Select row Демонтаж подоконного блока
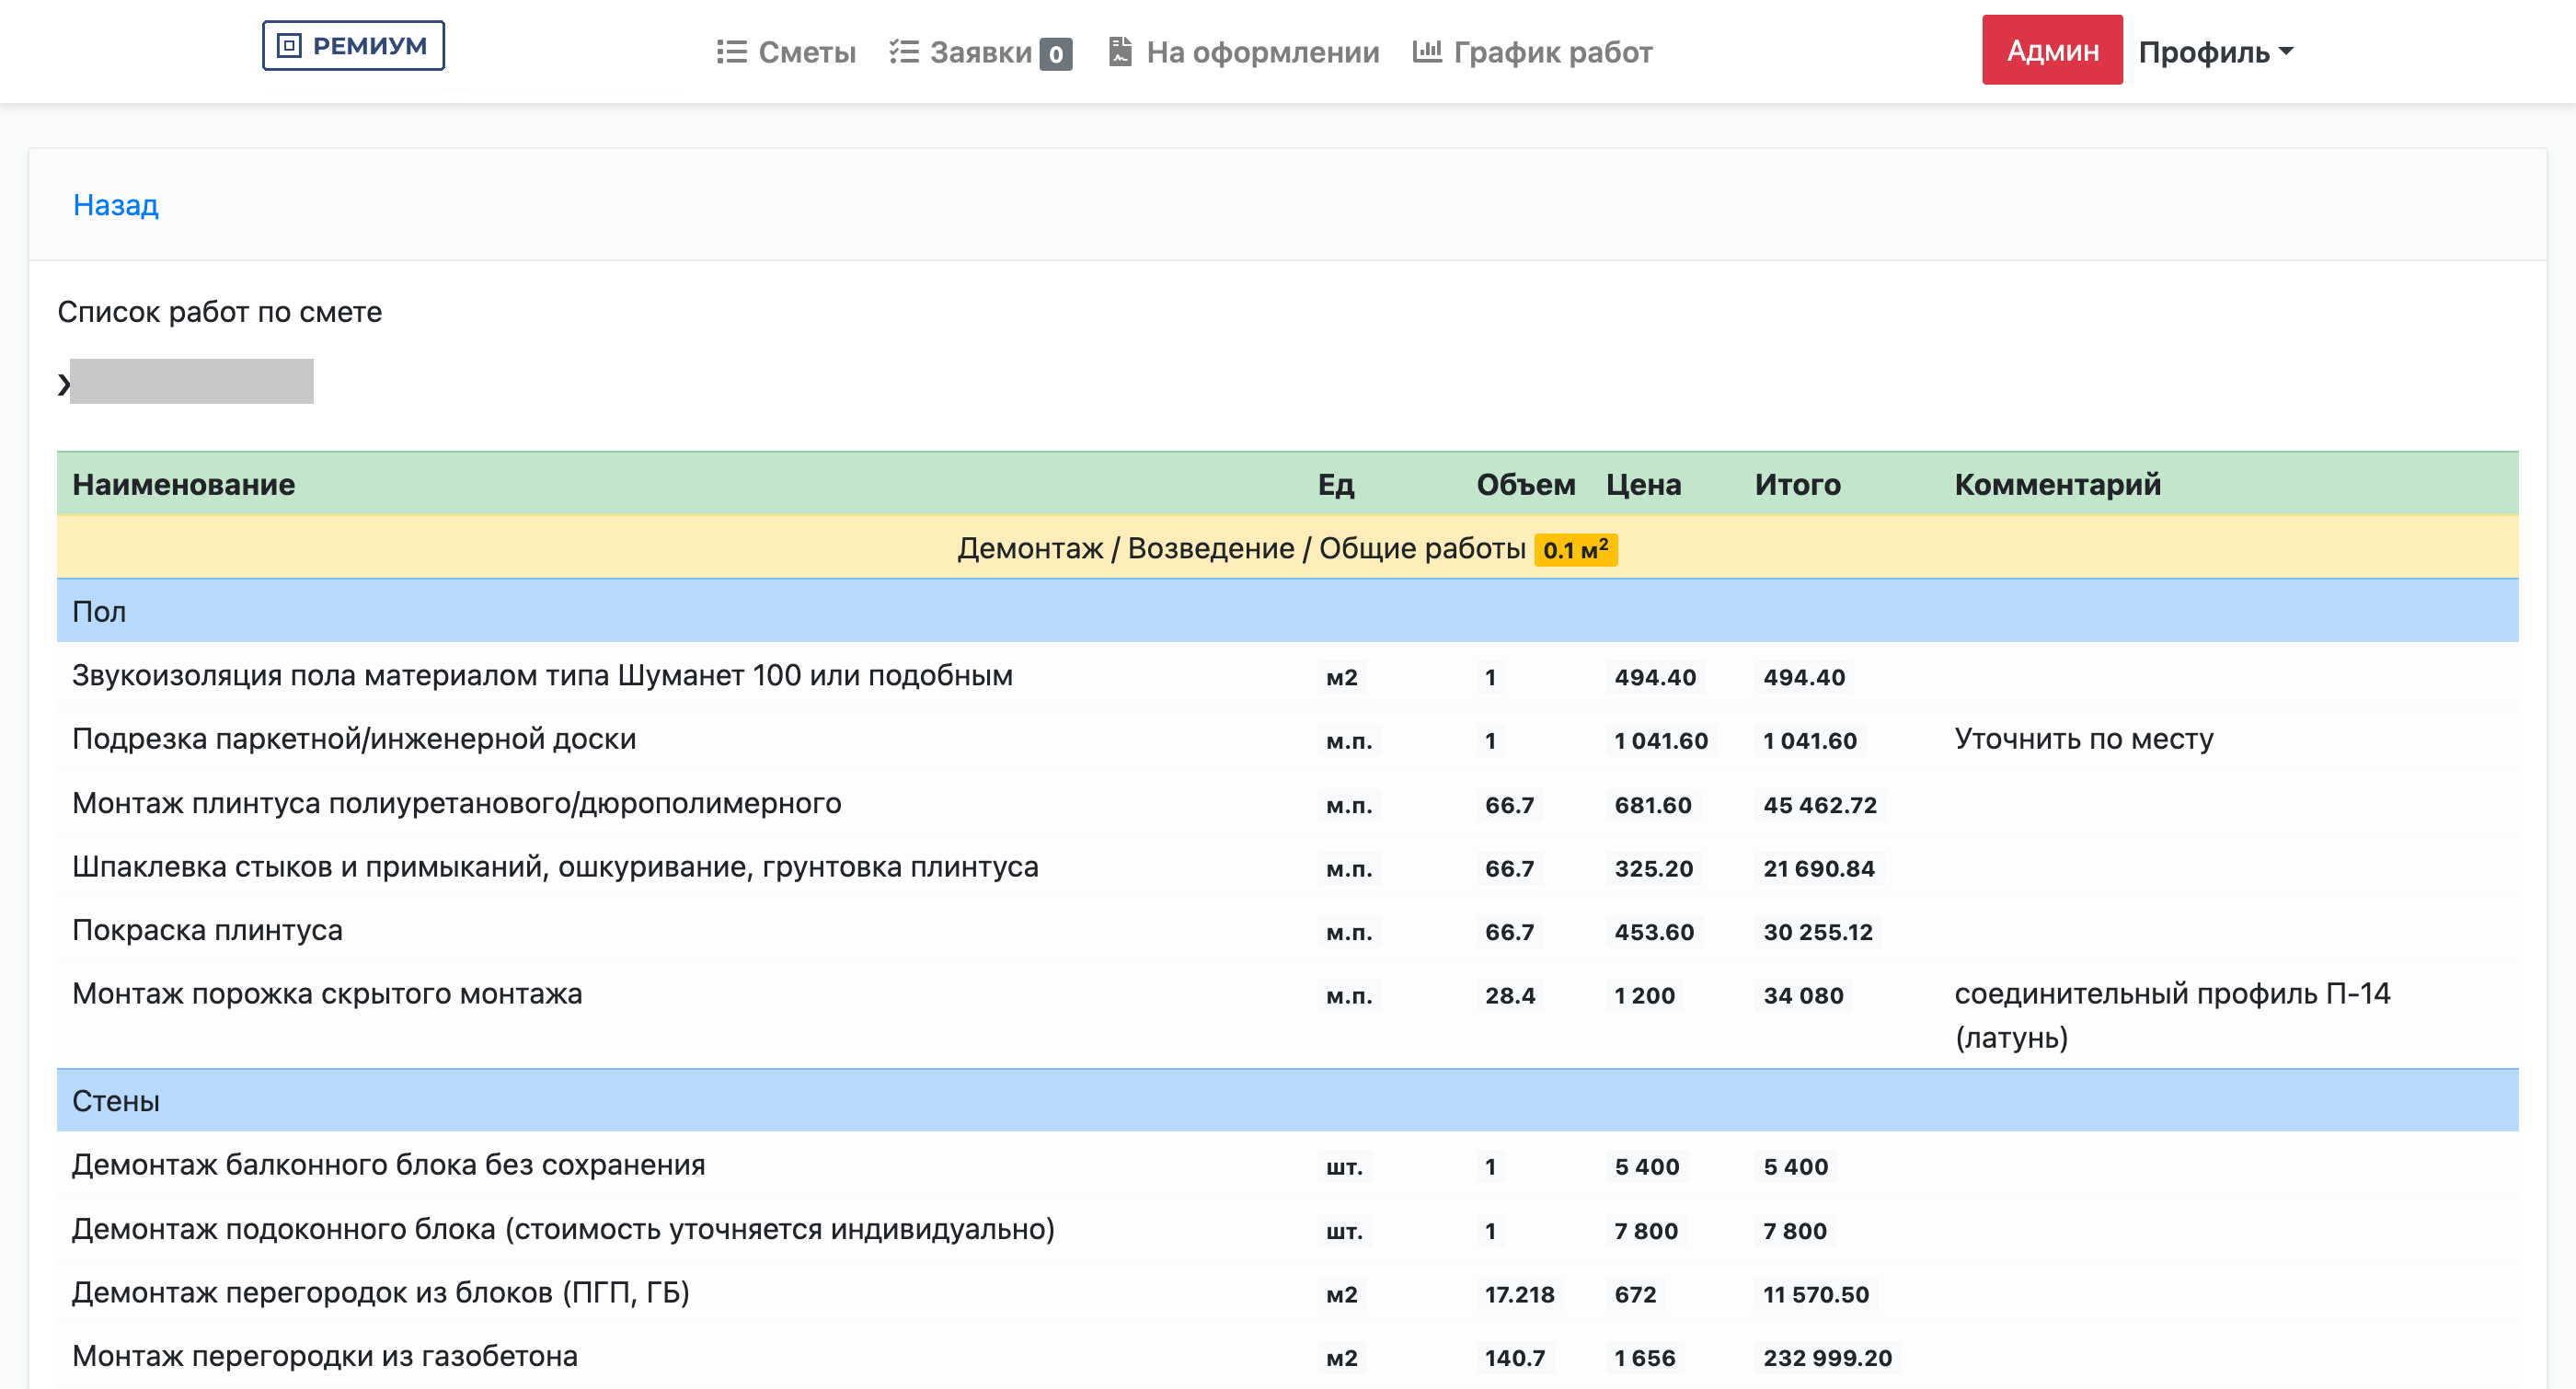The height and width of the screenshot is (1389, 2576). [x=1287, y=1229]
